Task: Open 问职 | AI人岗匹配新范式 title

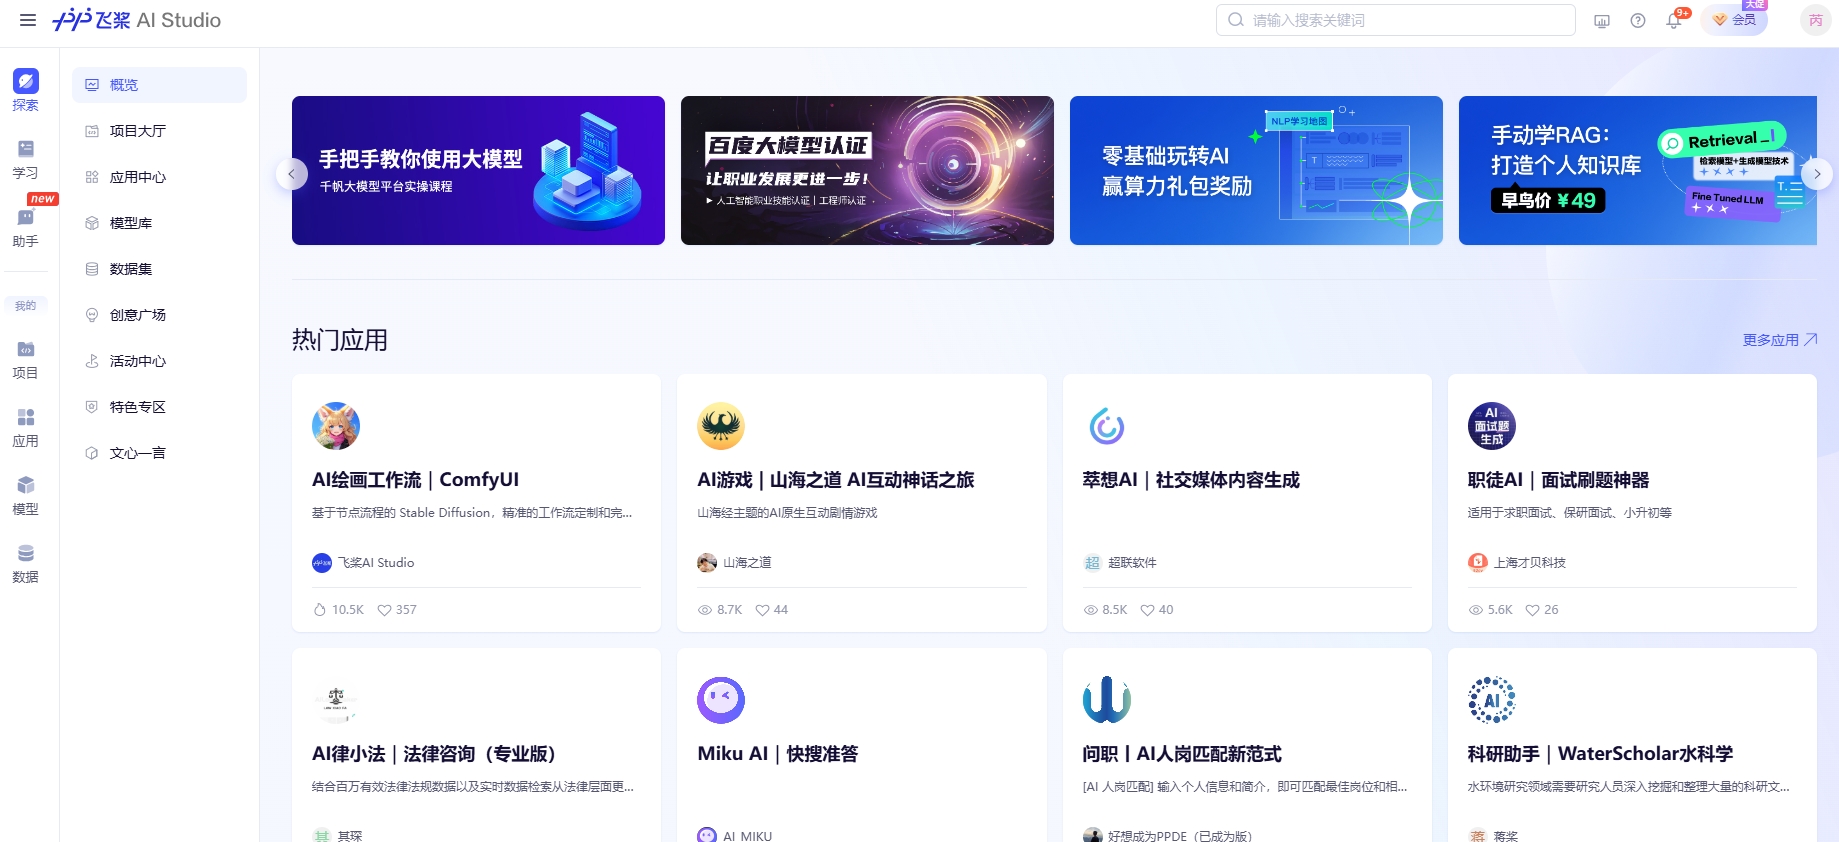Action: tap(1182, 754)
